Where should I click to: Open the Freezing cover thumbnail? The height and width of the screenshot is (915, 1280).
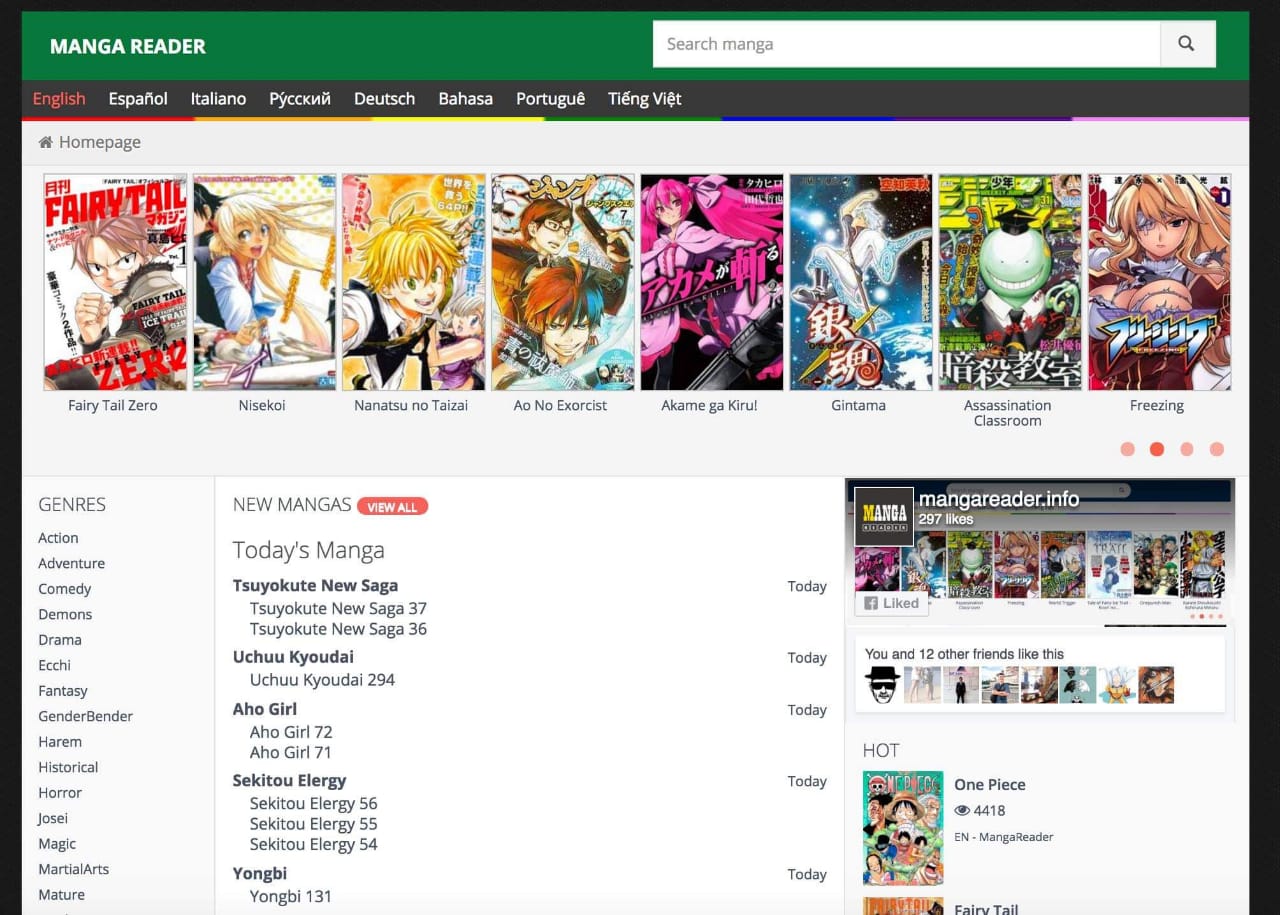pos(1158,282)
